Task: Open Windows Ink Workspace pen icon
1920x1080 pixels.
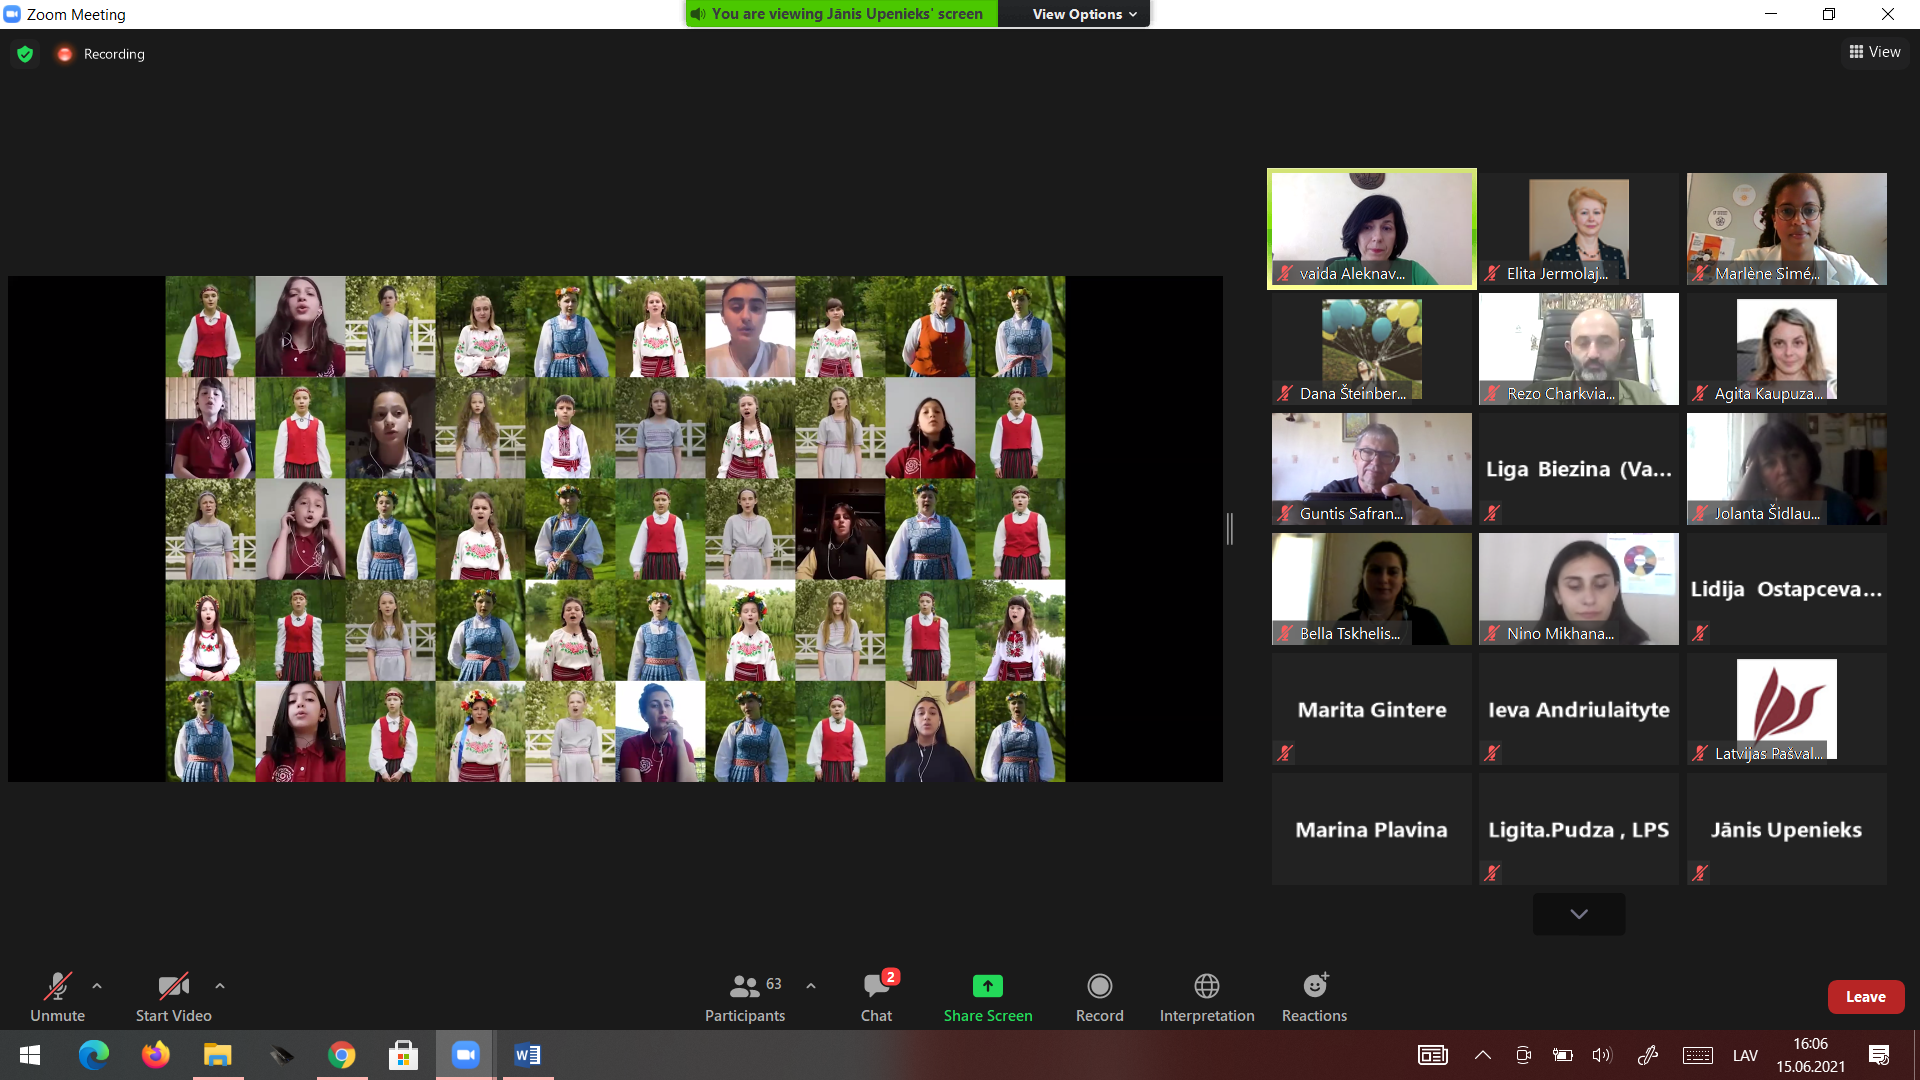Action: (1648, 1055)
